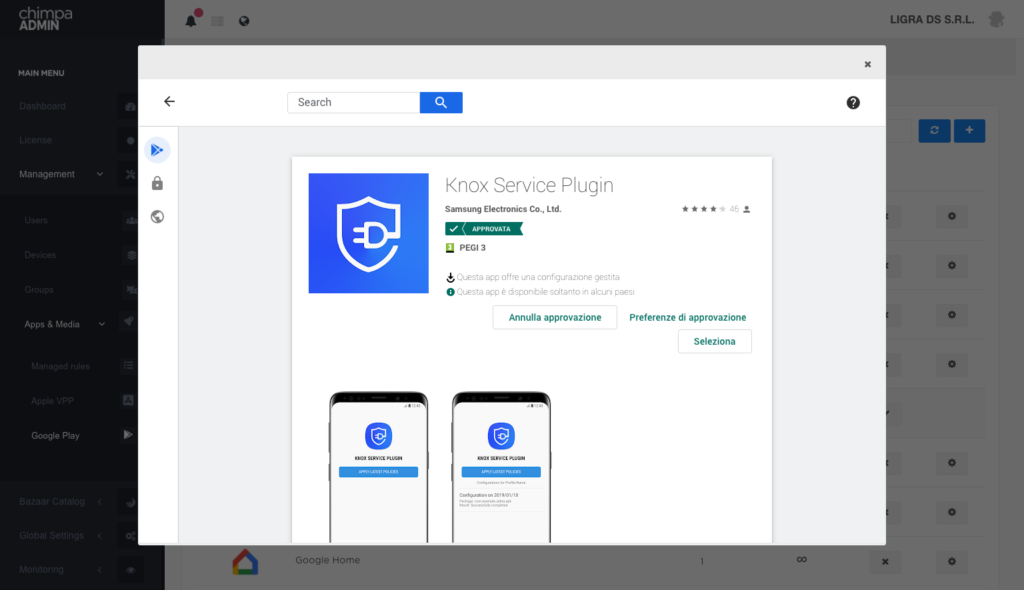The height and width of the screenshot is (590, 1024).
Task: Click the blue magnifier search button
Action: pyautogui.click(x=441, y=103)
